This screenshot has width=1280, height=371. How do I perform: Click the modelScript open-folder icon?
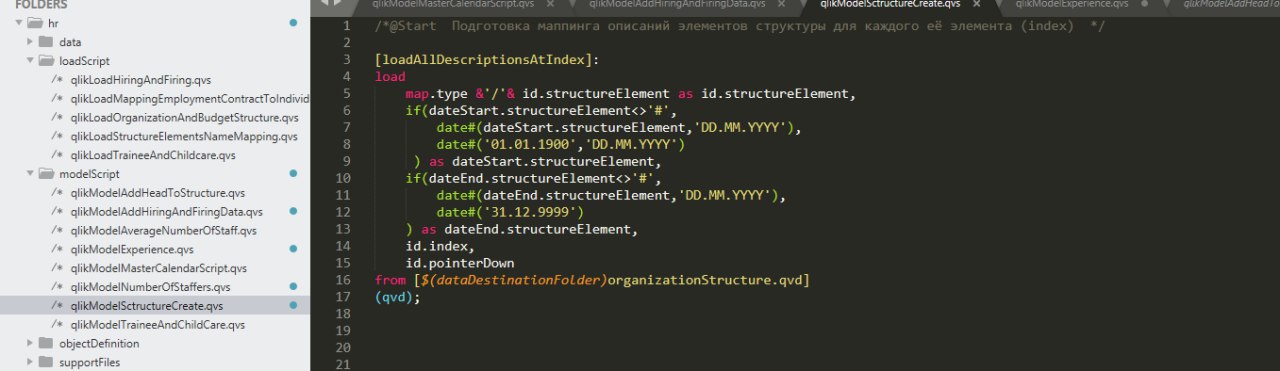click(x=46, y=174)
